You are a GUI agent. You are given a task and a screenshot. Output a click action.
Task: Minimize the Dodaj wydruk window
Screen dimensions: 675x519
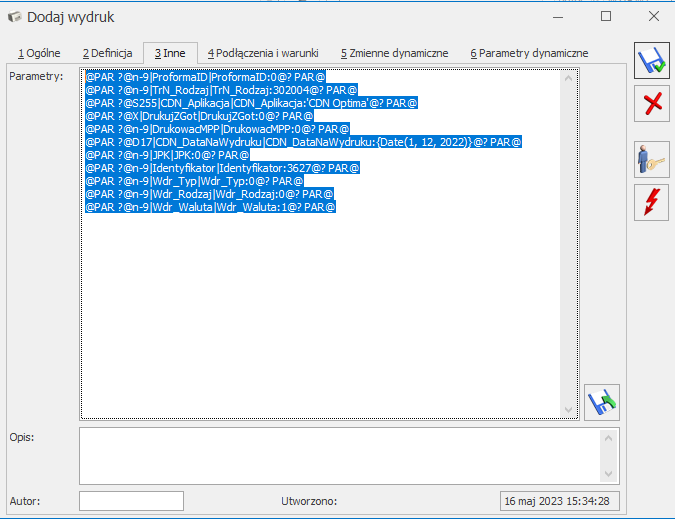pos(558,17)
